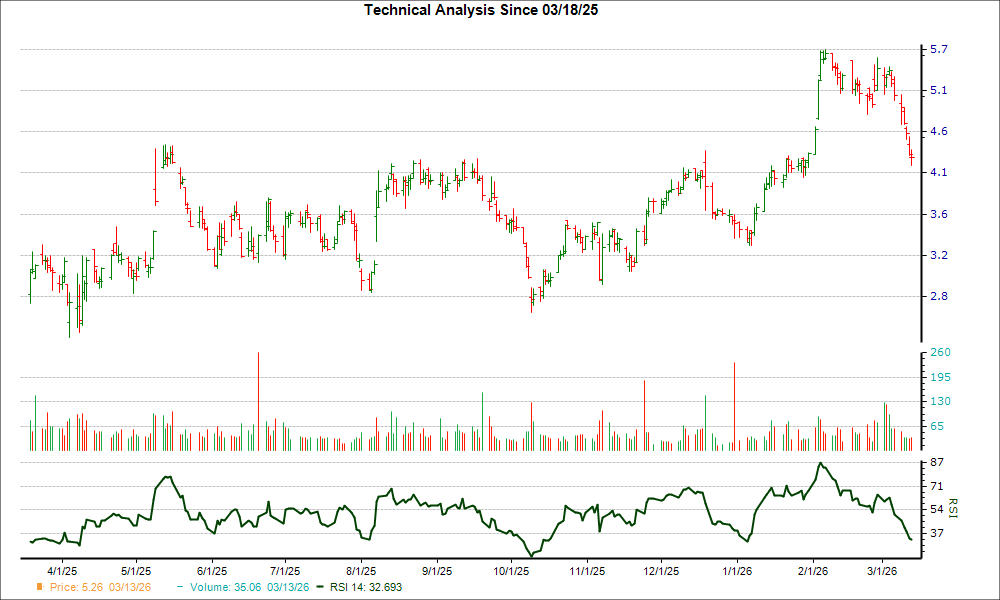This screenshot has width=1000, height=600.
Task: Click the chart title 'Technical Analysis Since 03/18/25'
Action: point(489,10)
